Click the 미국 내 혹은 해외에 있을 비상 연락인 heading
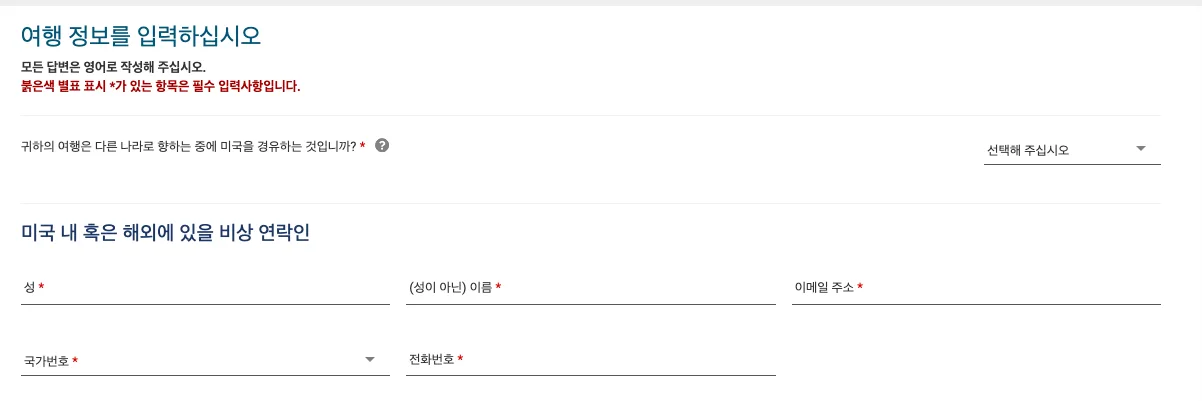Screen dimensions: 1202x401 [166, 233]
